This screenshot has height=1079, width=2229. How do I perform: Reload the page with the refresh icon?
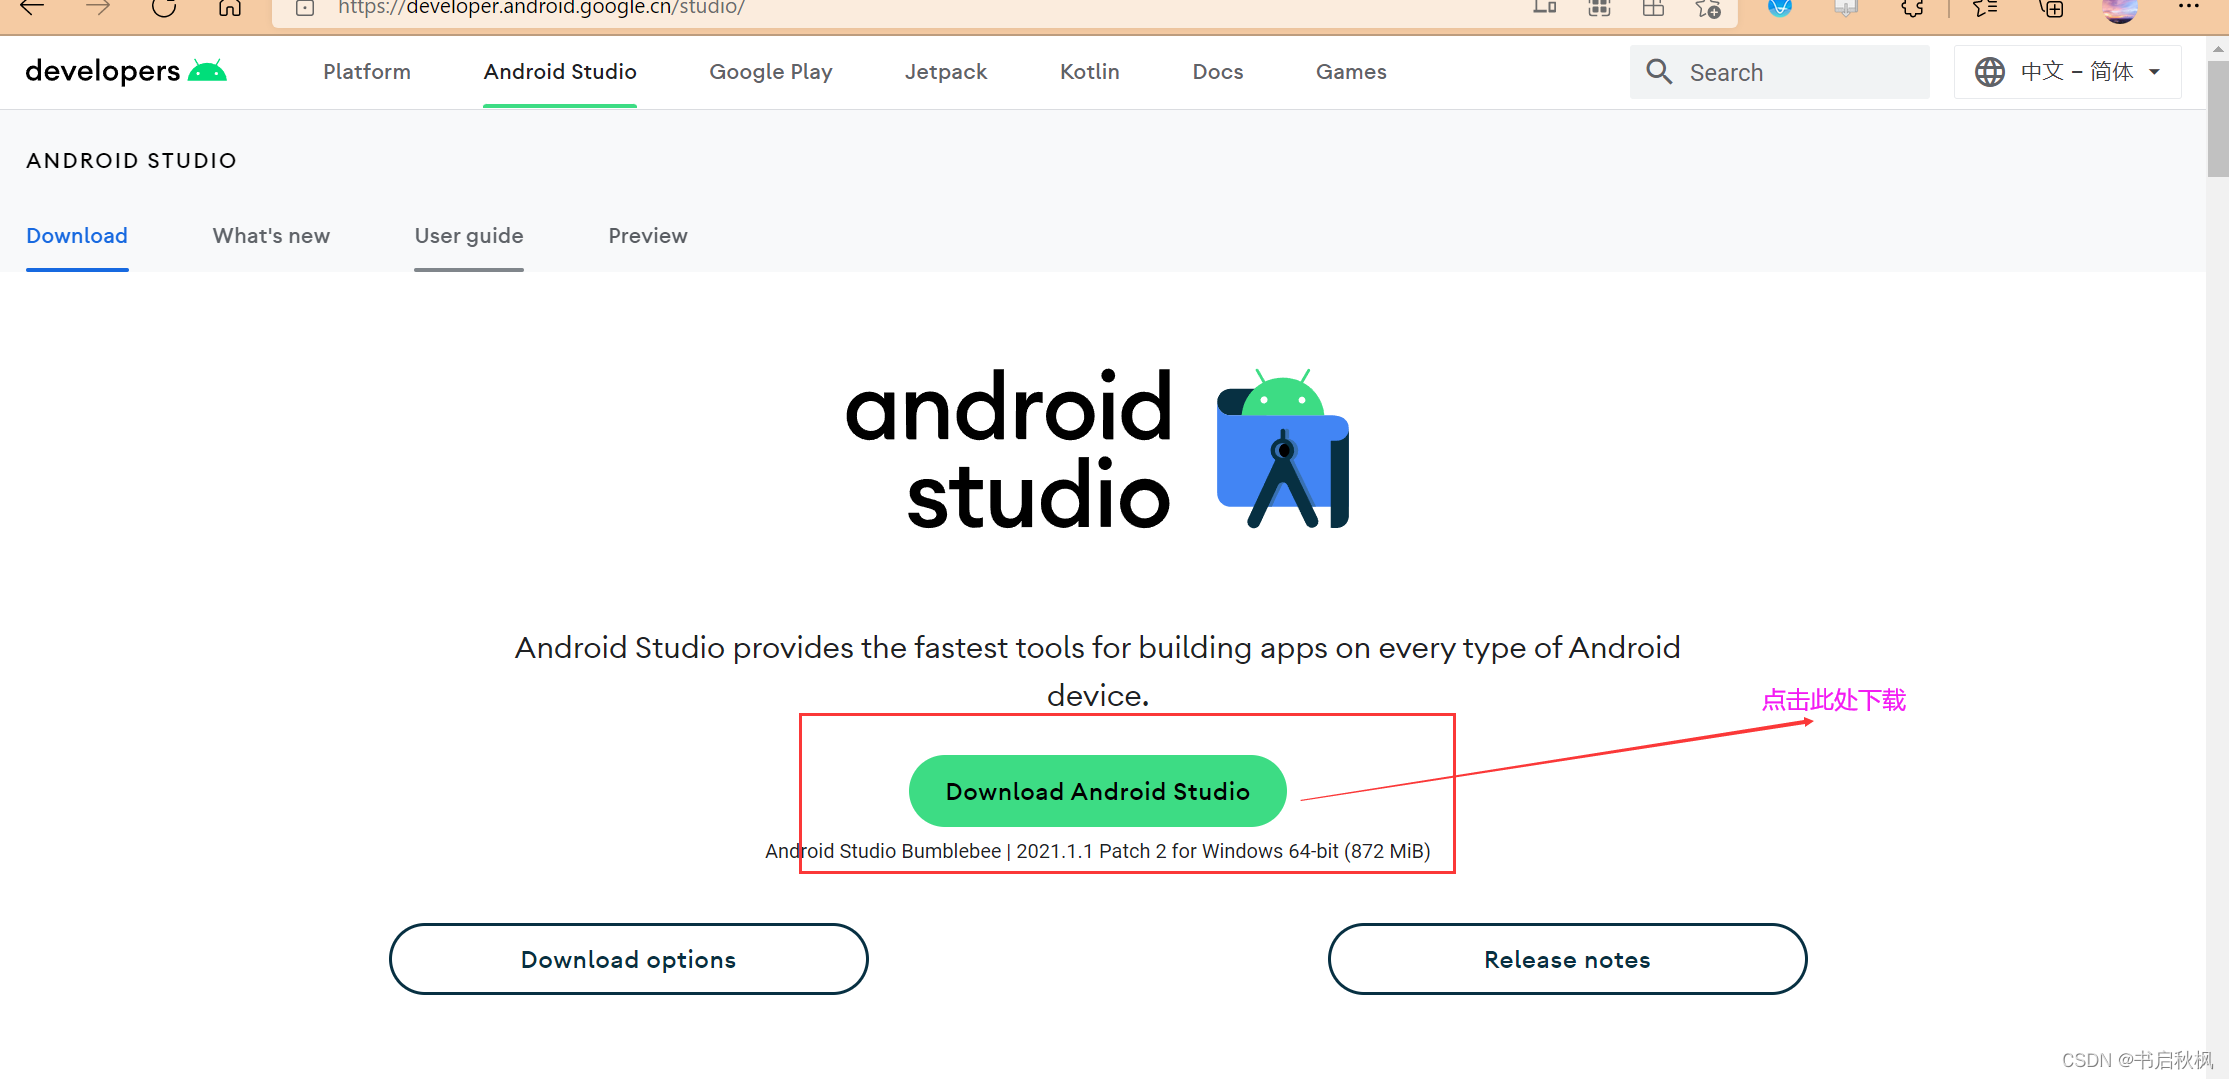click(164, 8)
